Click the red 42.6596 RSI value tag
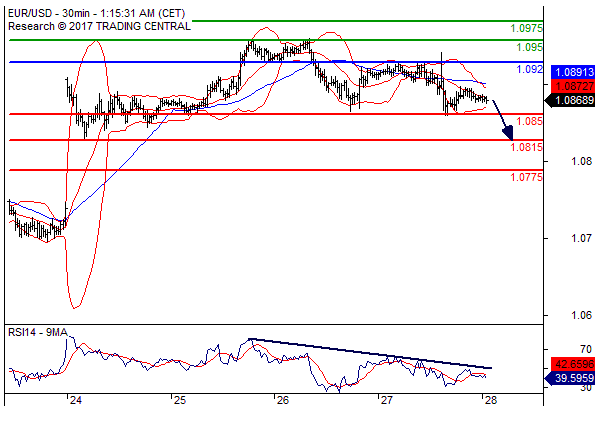This screenshot has height=428, width=613. (573, 364)
